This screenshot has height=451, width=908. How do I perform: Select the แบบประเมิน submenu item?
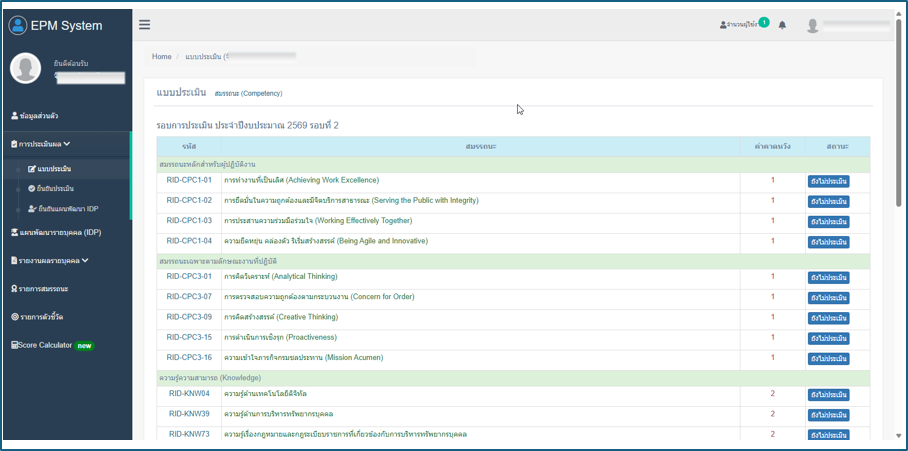(x=50, y=169)
